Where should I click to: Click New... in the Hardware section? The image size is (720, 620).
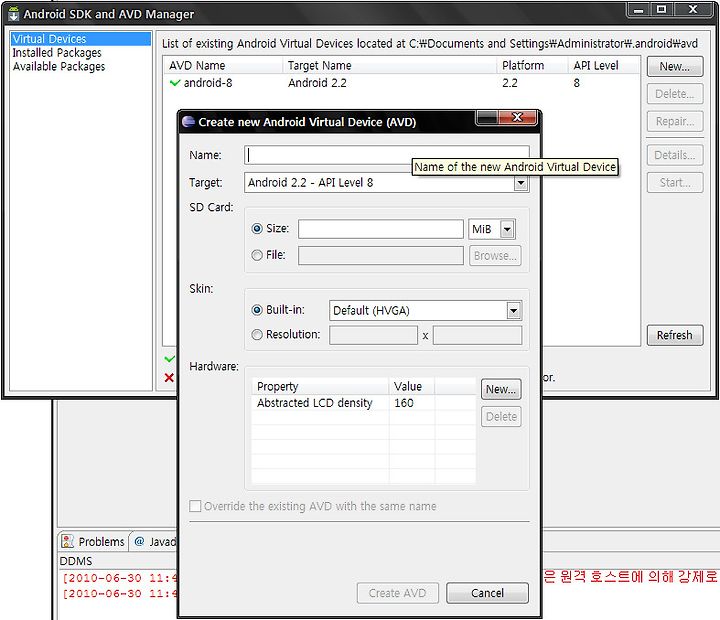coord(501,389)
